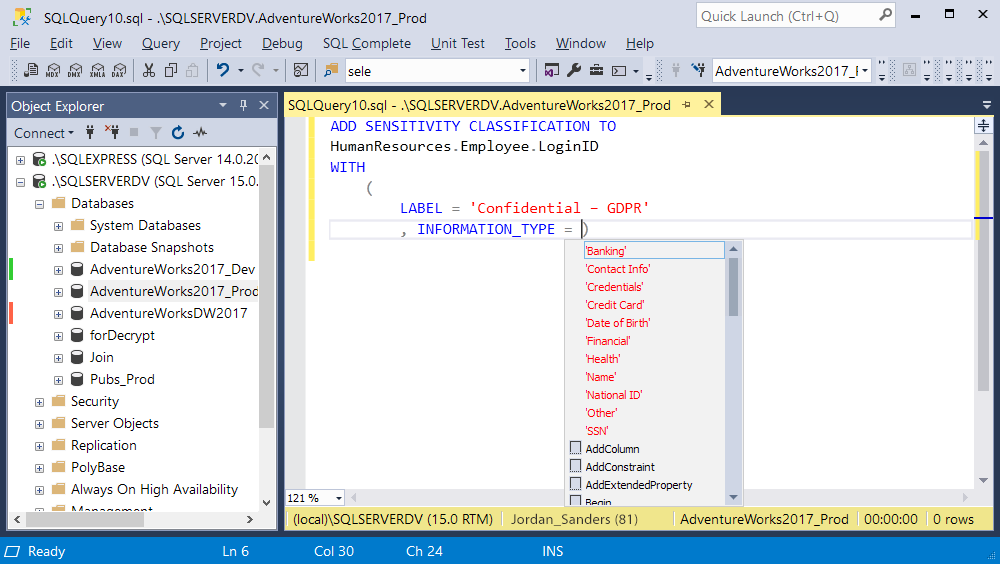Click the suggestion list scrollbar thumb

click(733, 287)
